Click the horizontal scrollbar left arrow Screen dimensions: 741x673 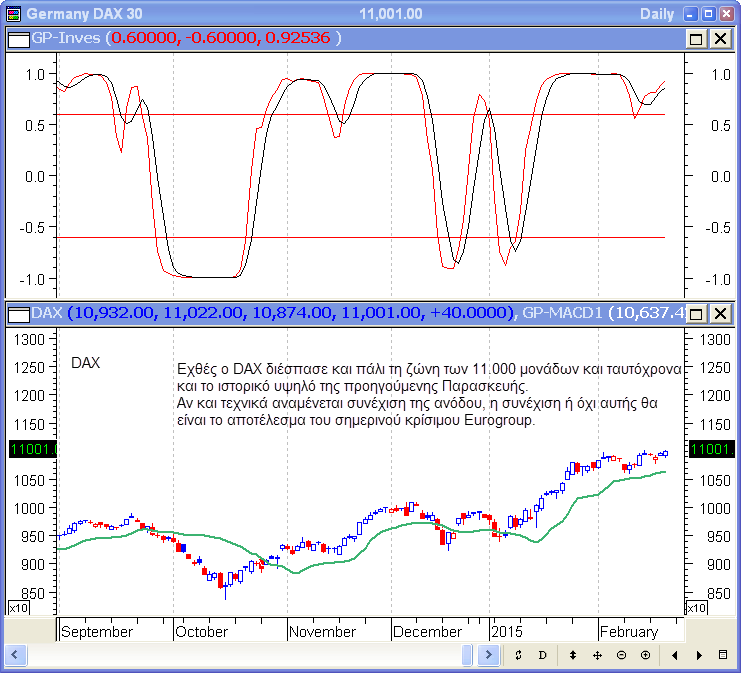click(x=15, y=655)
